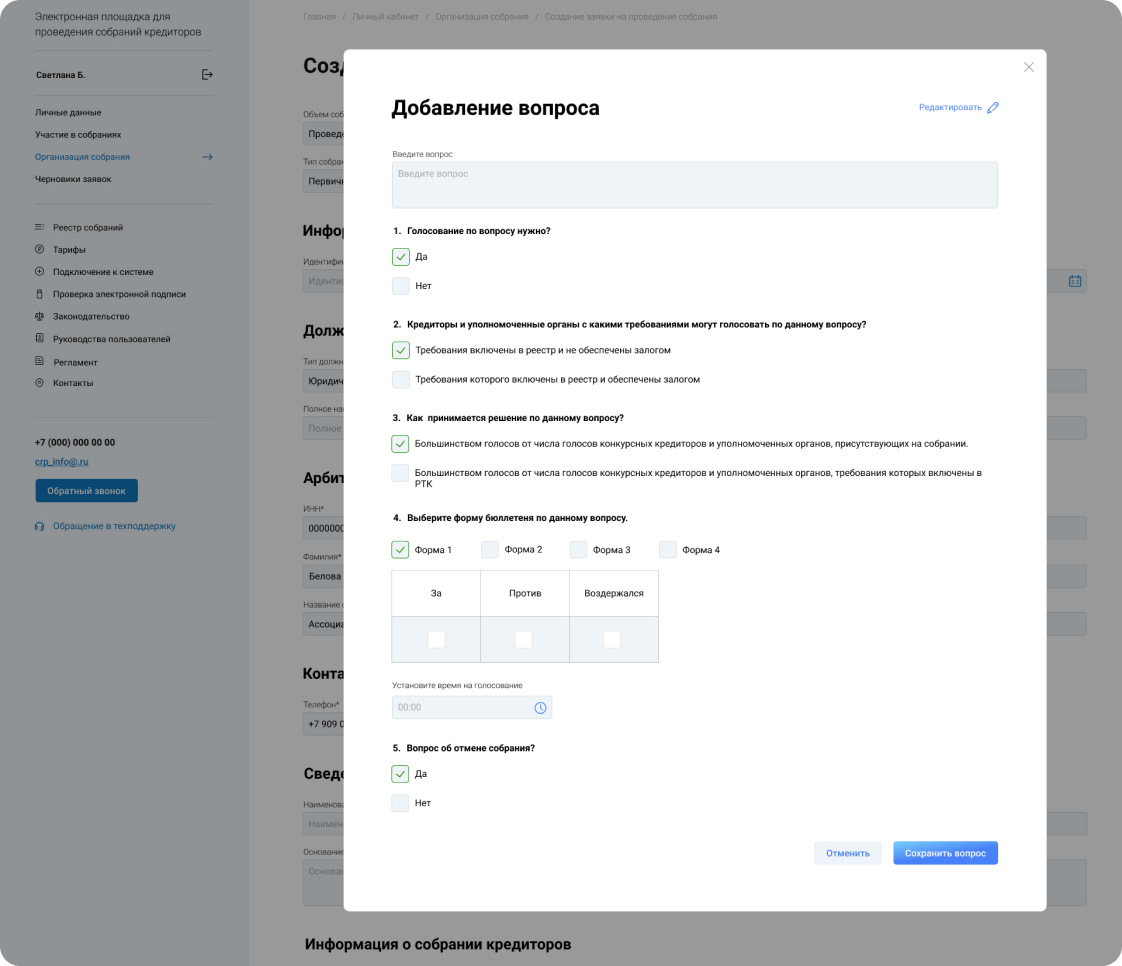The width and height of the screenshot is (1122, 966).
Task: Check Нет under Голосование по вопросу нужно
Action: (401, 286)
